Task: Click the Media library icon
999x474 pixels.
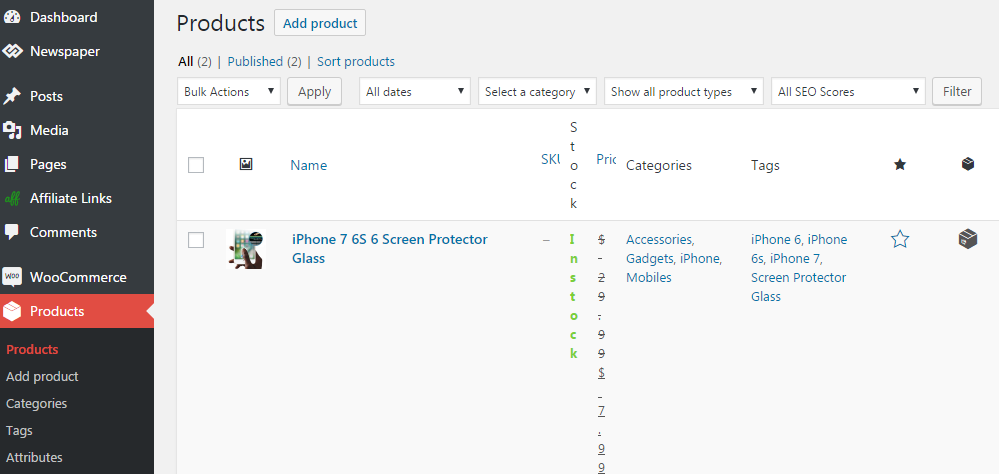Action: pyautogui.click(x=12, y=130)
